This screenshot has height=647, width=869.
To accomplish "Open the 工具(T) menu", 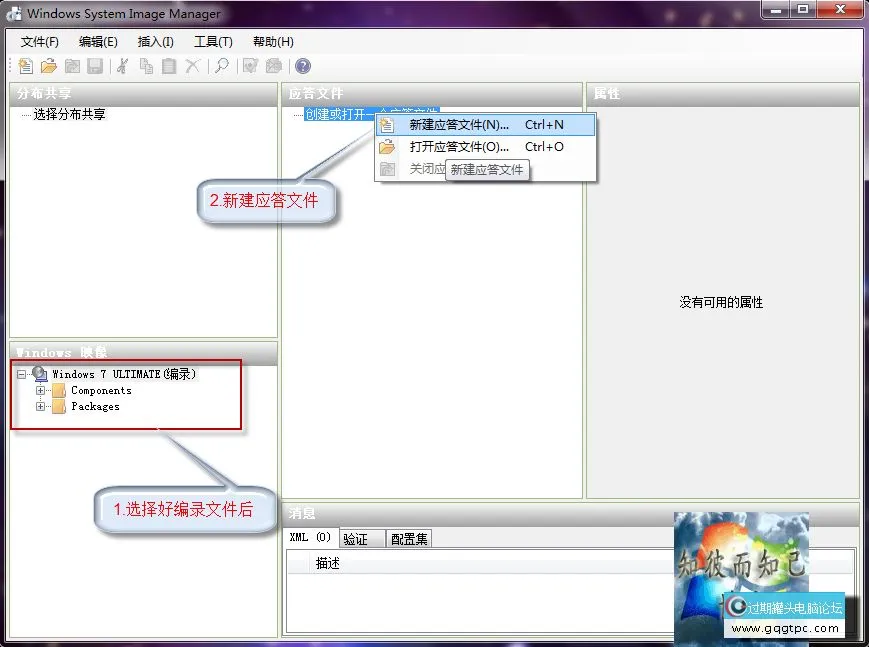I will 213,41.
